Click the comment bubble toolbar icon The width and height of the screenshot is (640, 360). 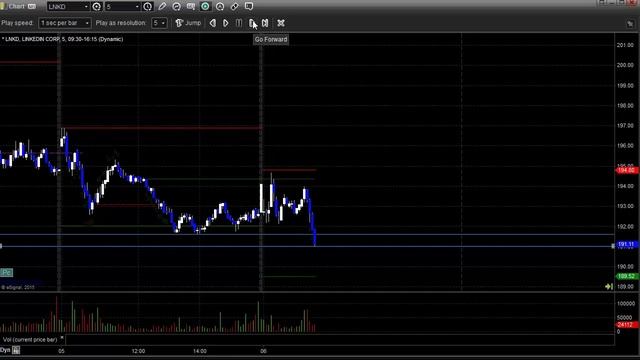tap(249, 7)
